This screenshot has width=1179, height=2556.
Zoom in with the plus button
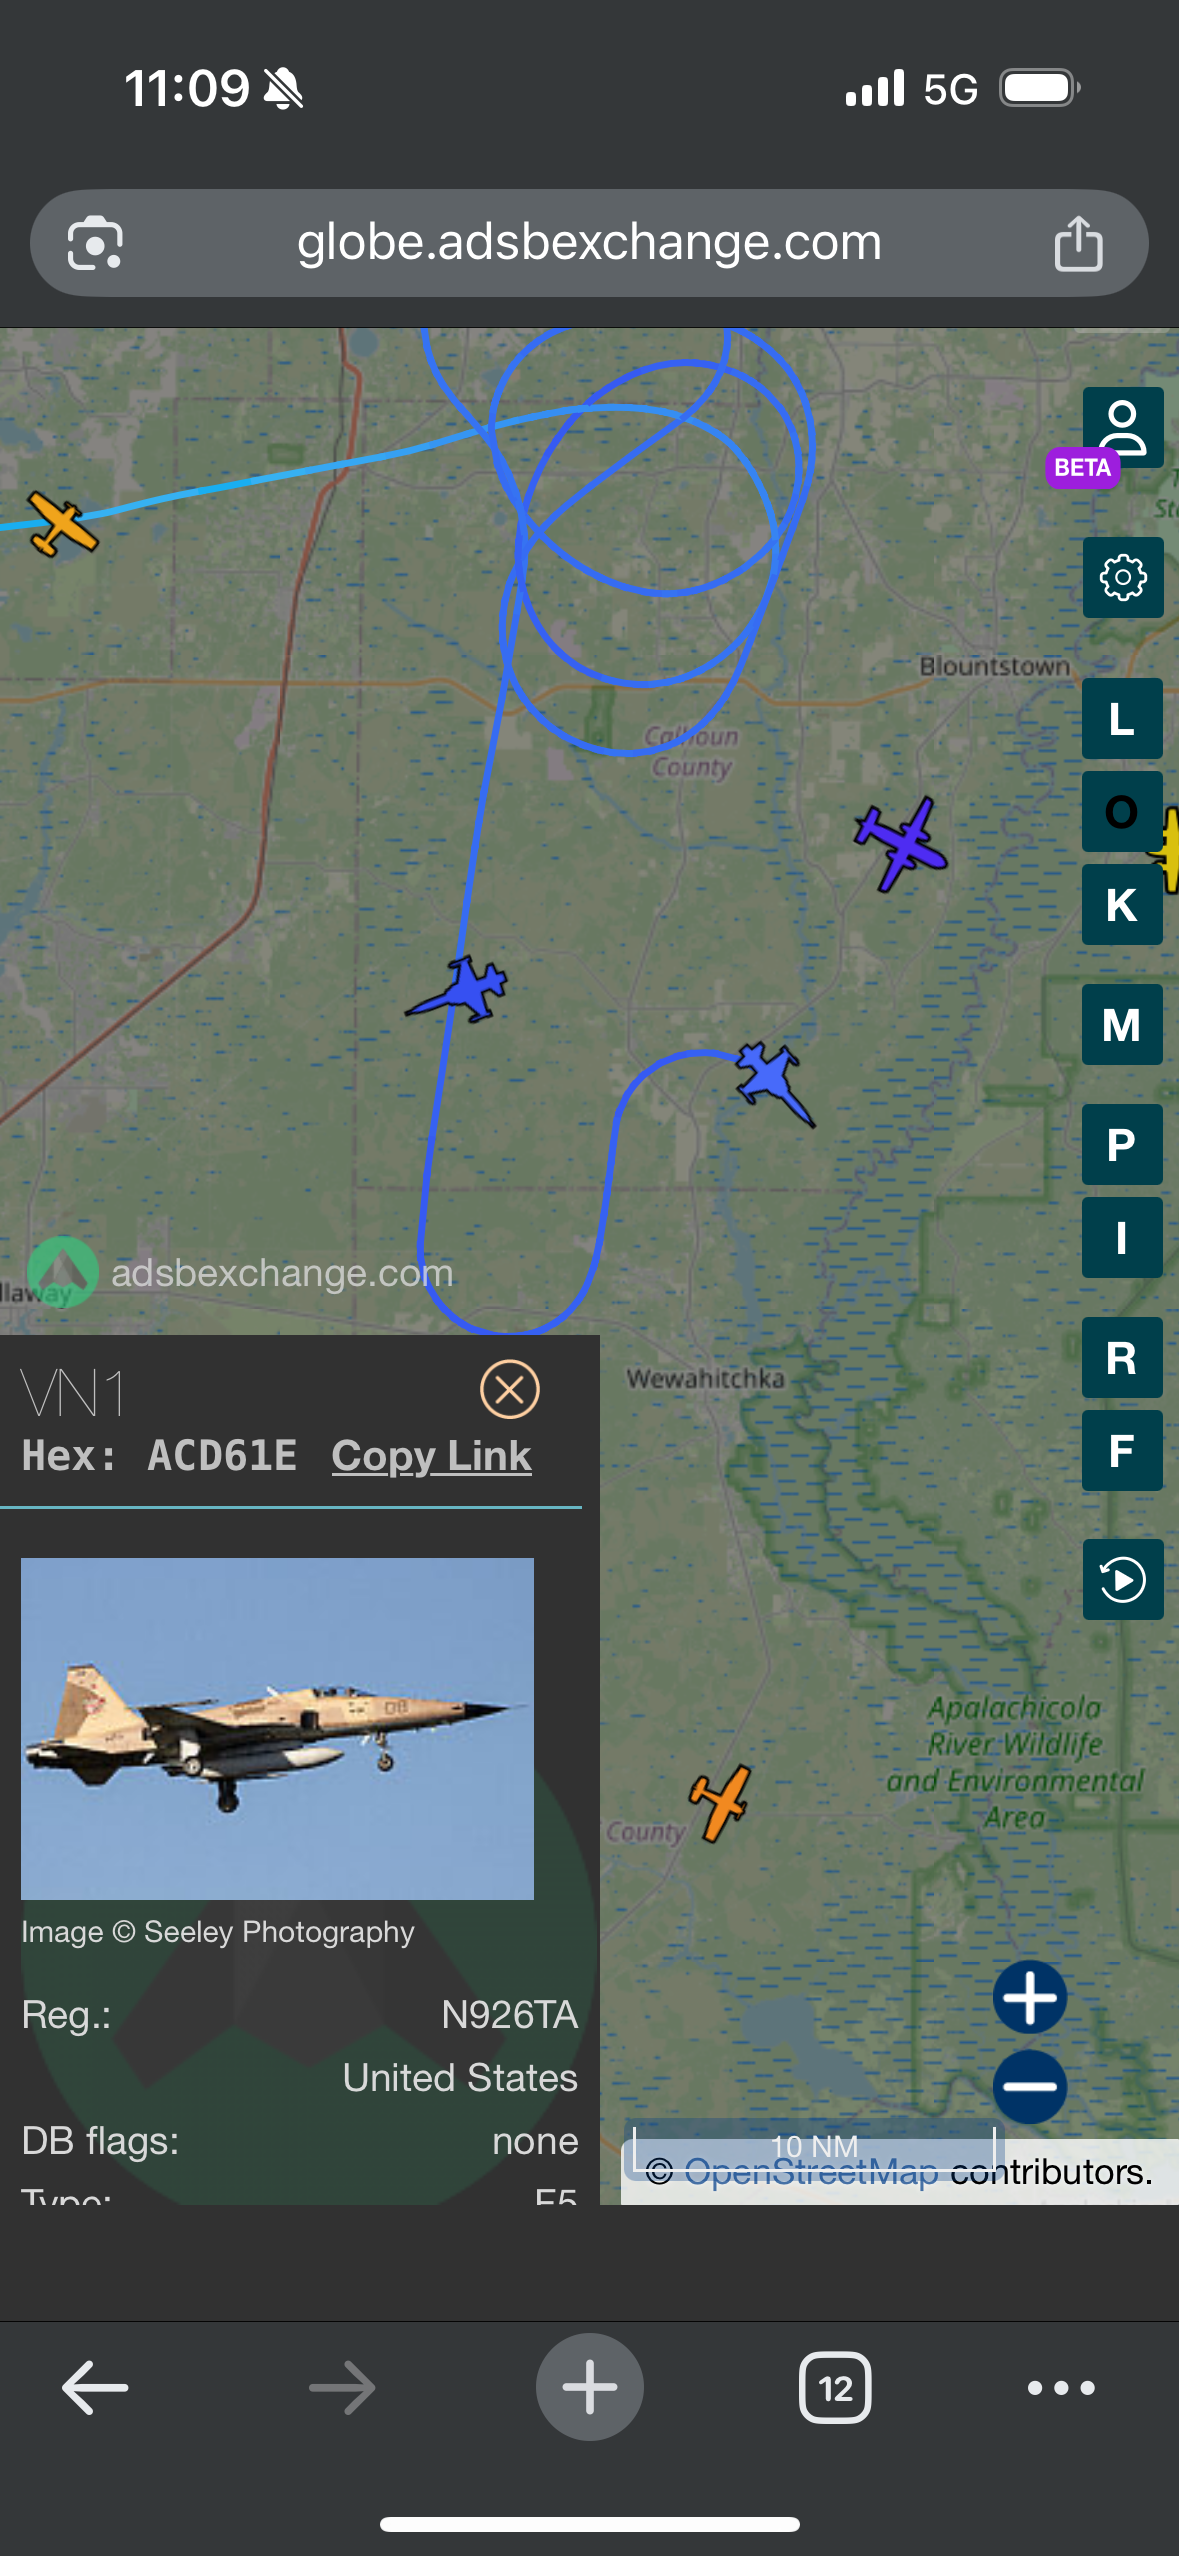(x=1029, y=1997)
